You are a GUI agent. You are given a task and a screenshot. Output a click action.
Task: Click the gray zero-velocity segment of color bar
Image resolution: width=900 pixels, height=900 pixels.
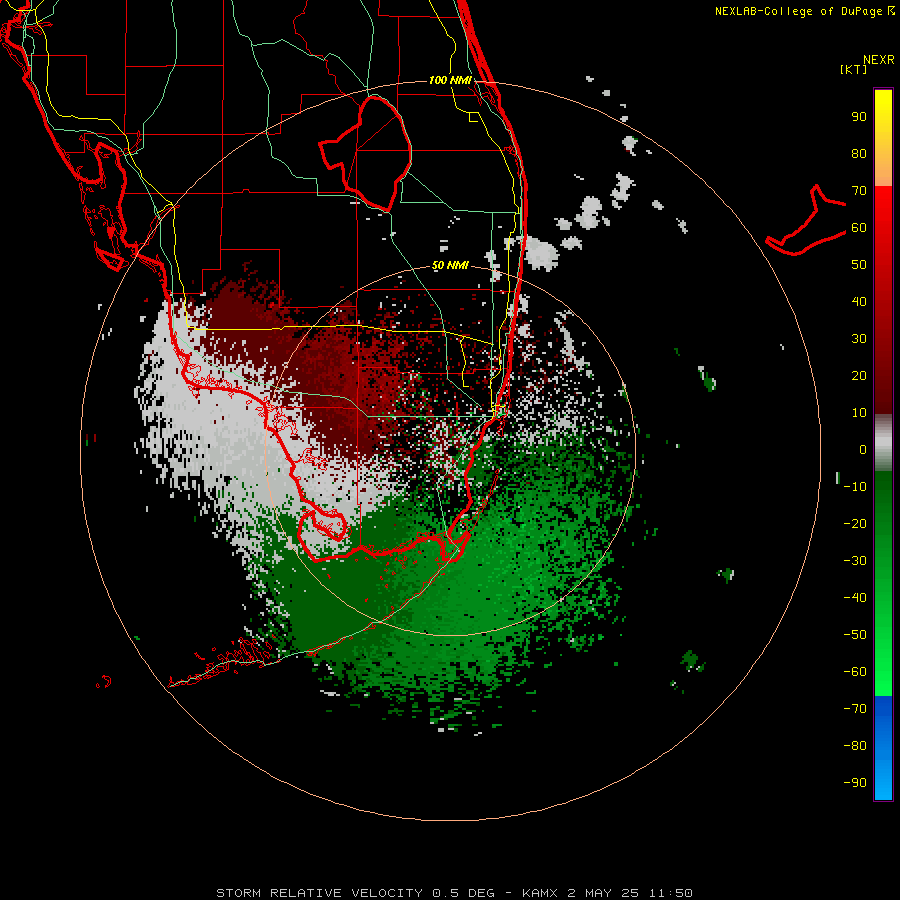click(883, 443)
